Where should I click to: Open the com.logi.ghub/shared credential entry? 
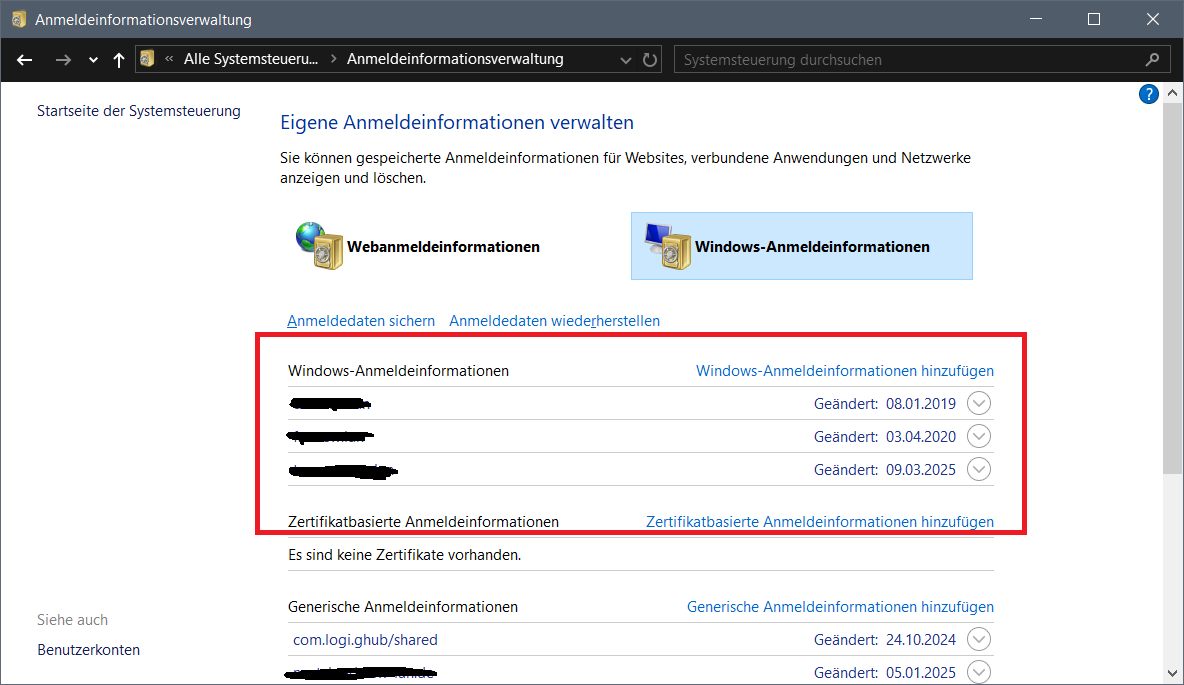click(x=365, y=640)
